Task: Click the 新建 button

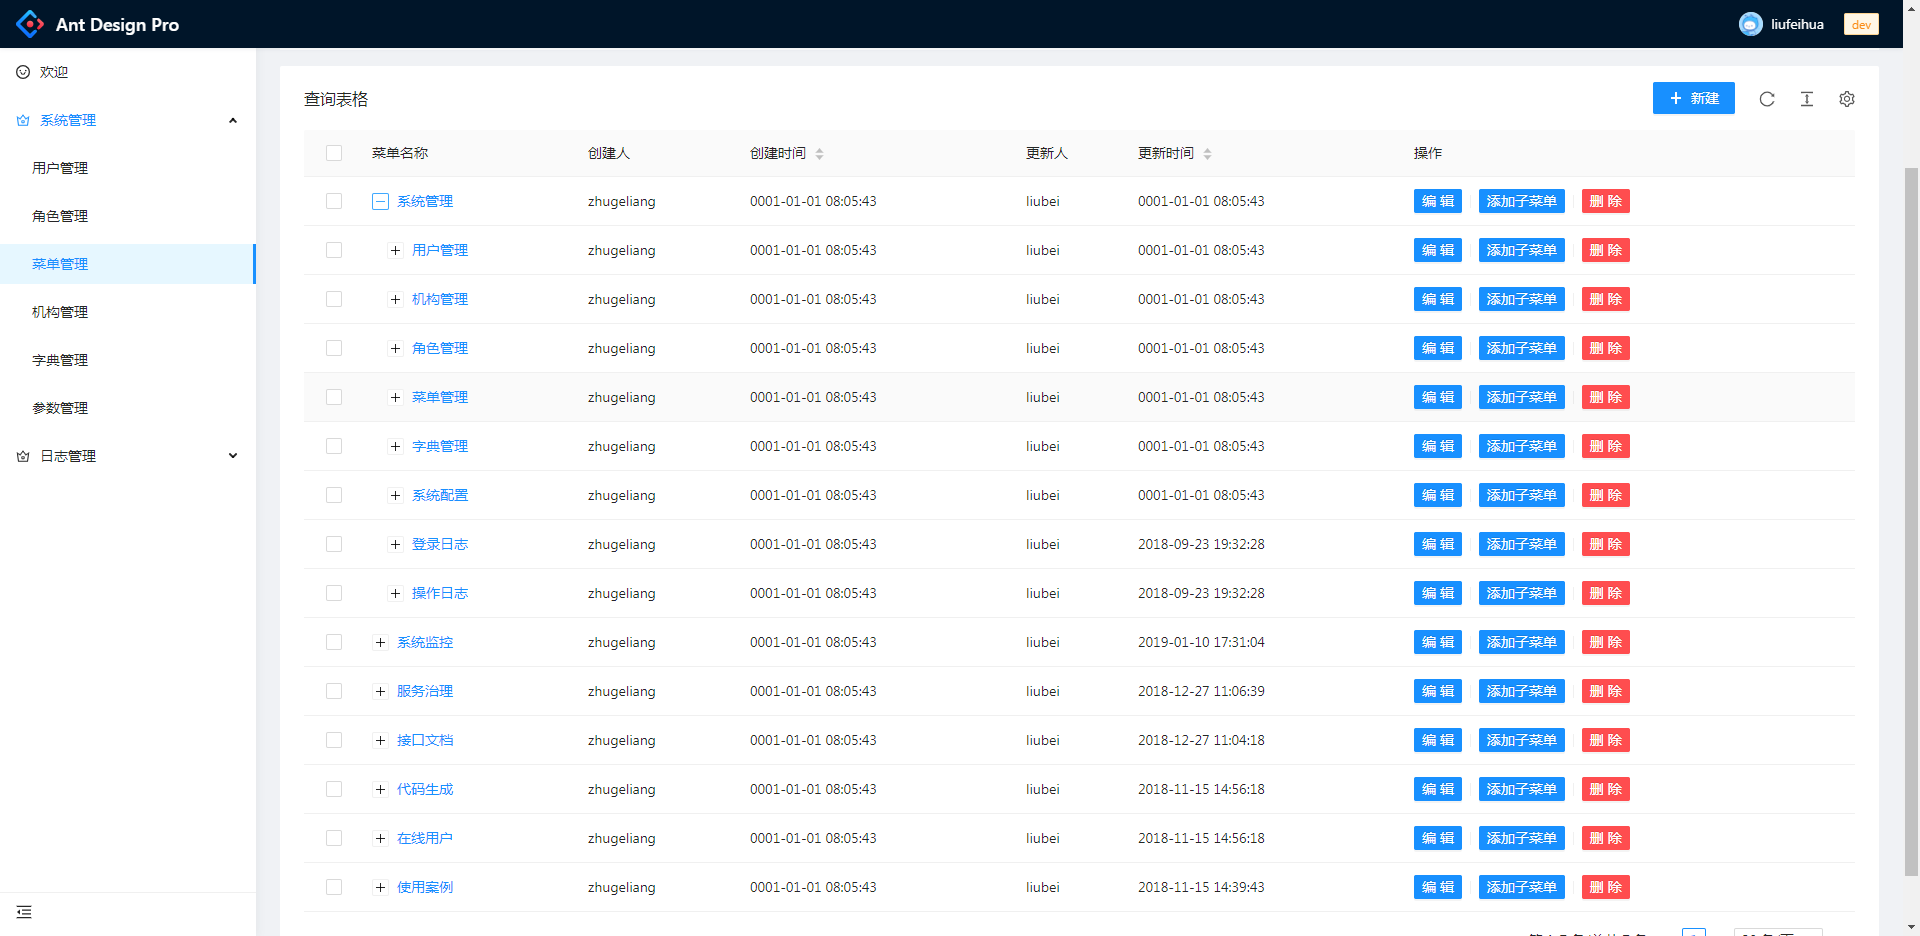Action: (1693, 98)
